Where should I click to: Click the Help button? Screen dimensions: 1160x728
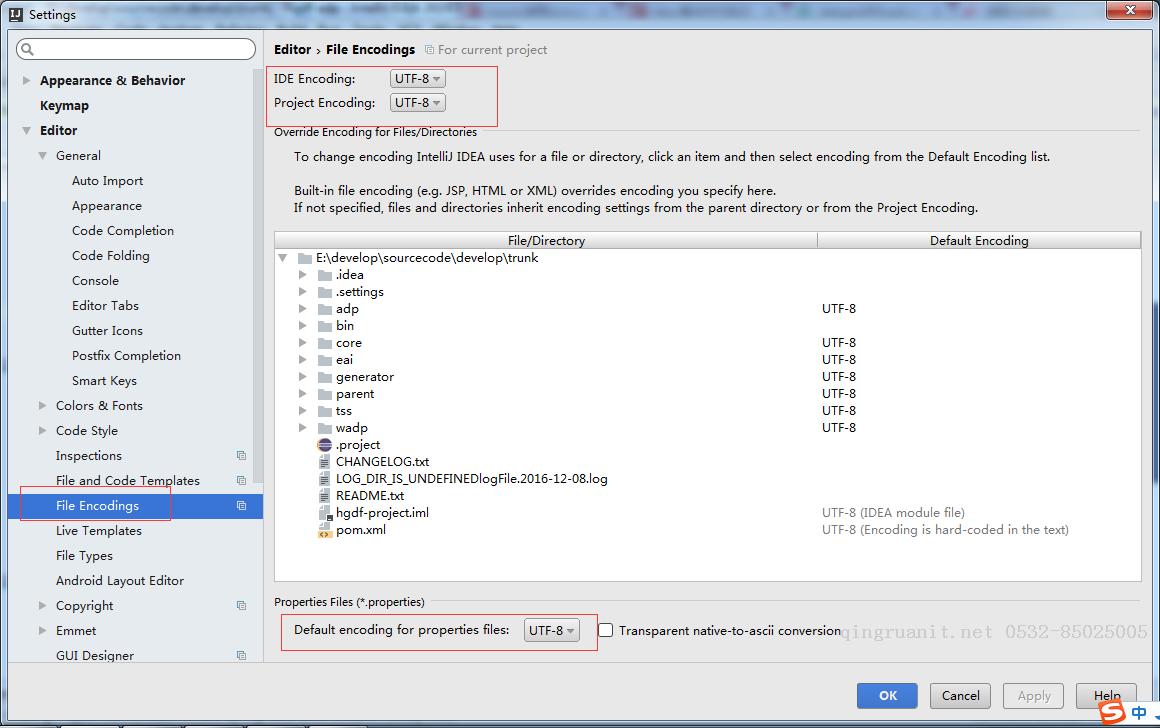coord(1106,695)
